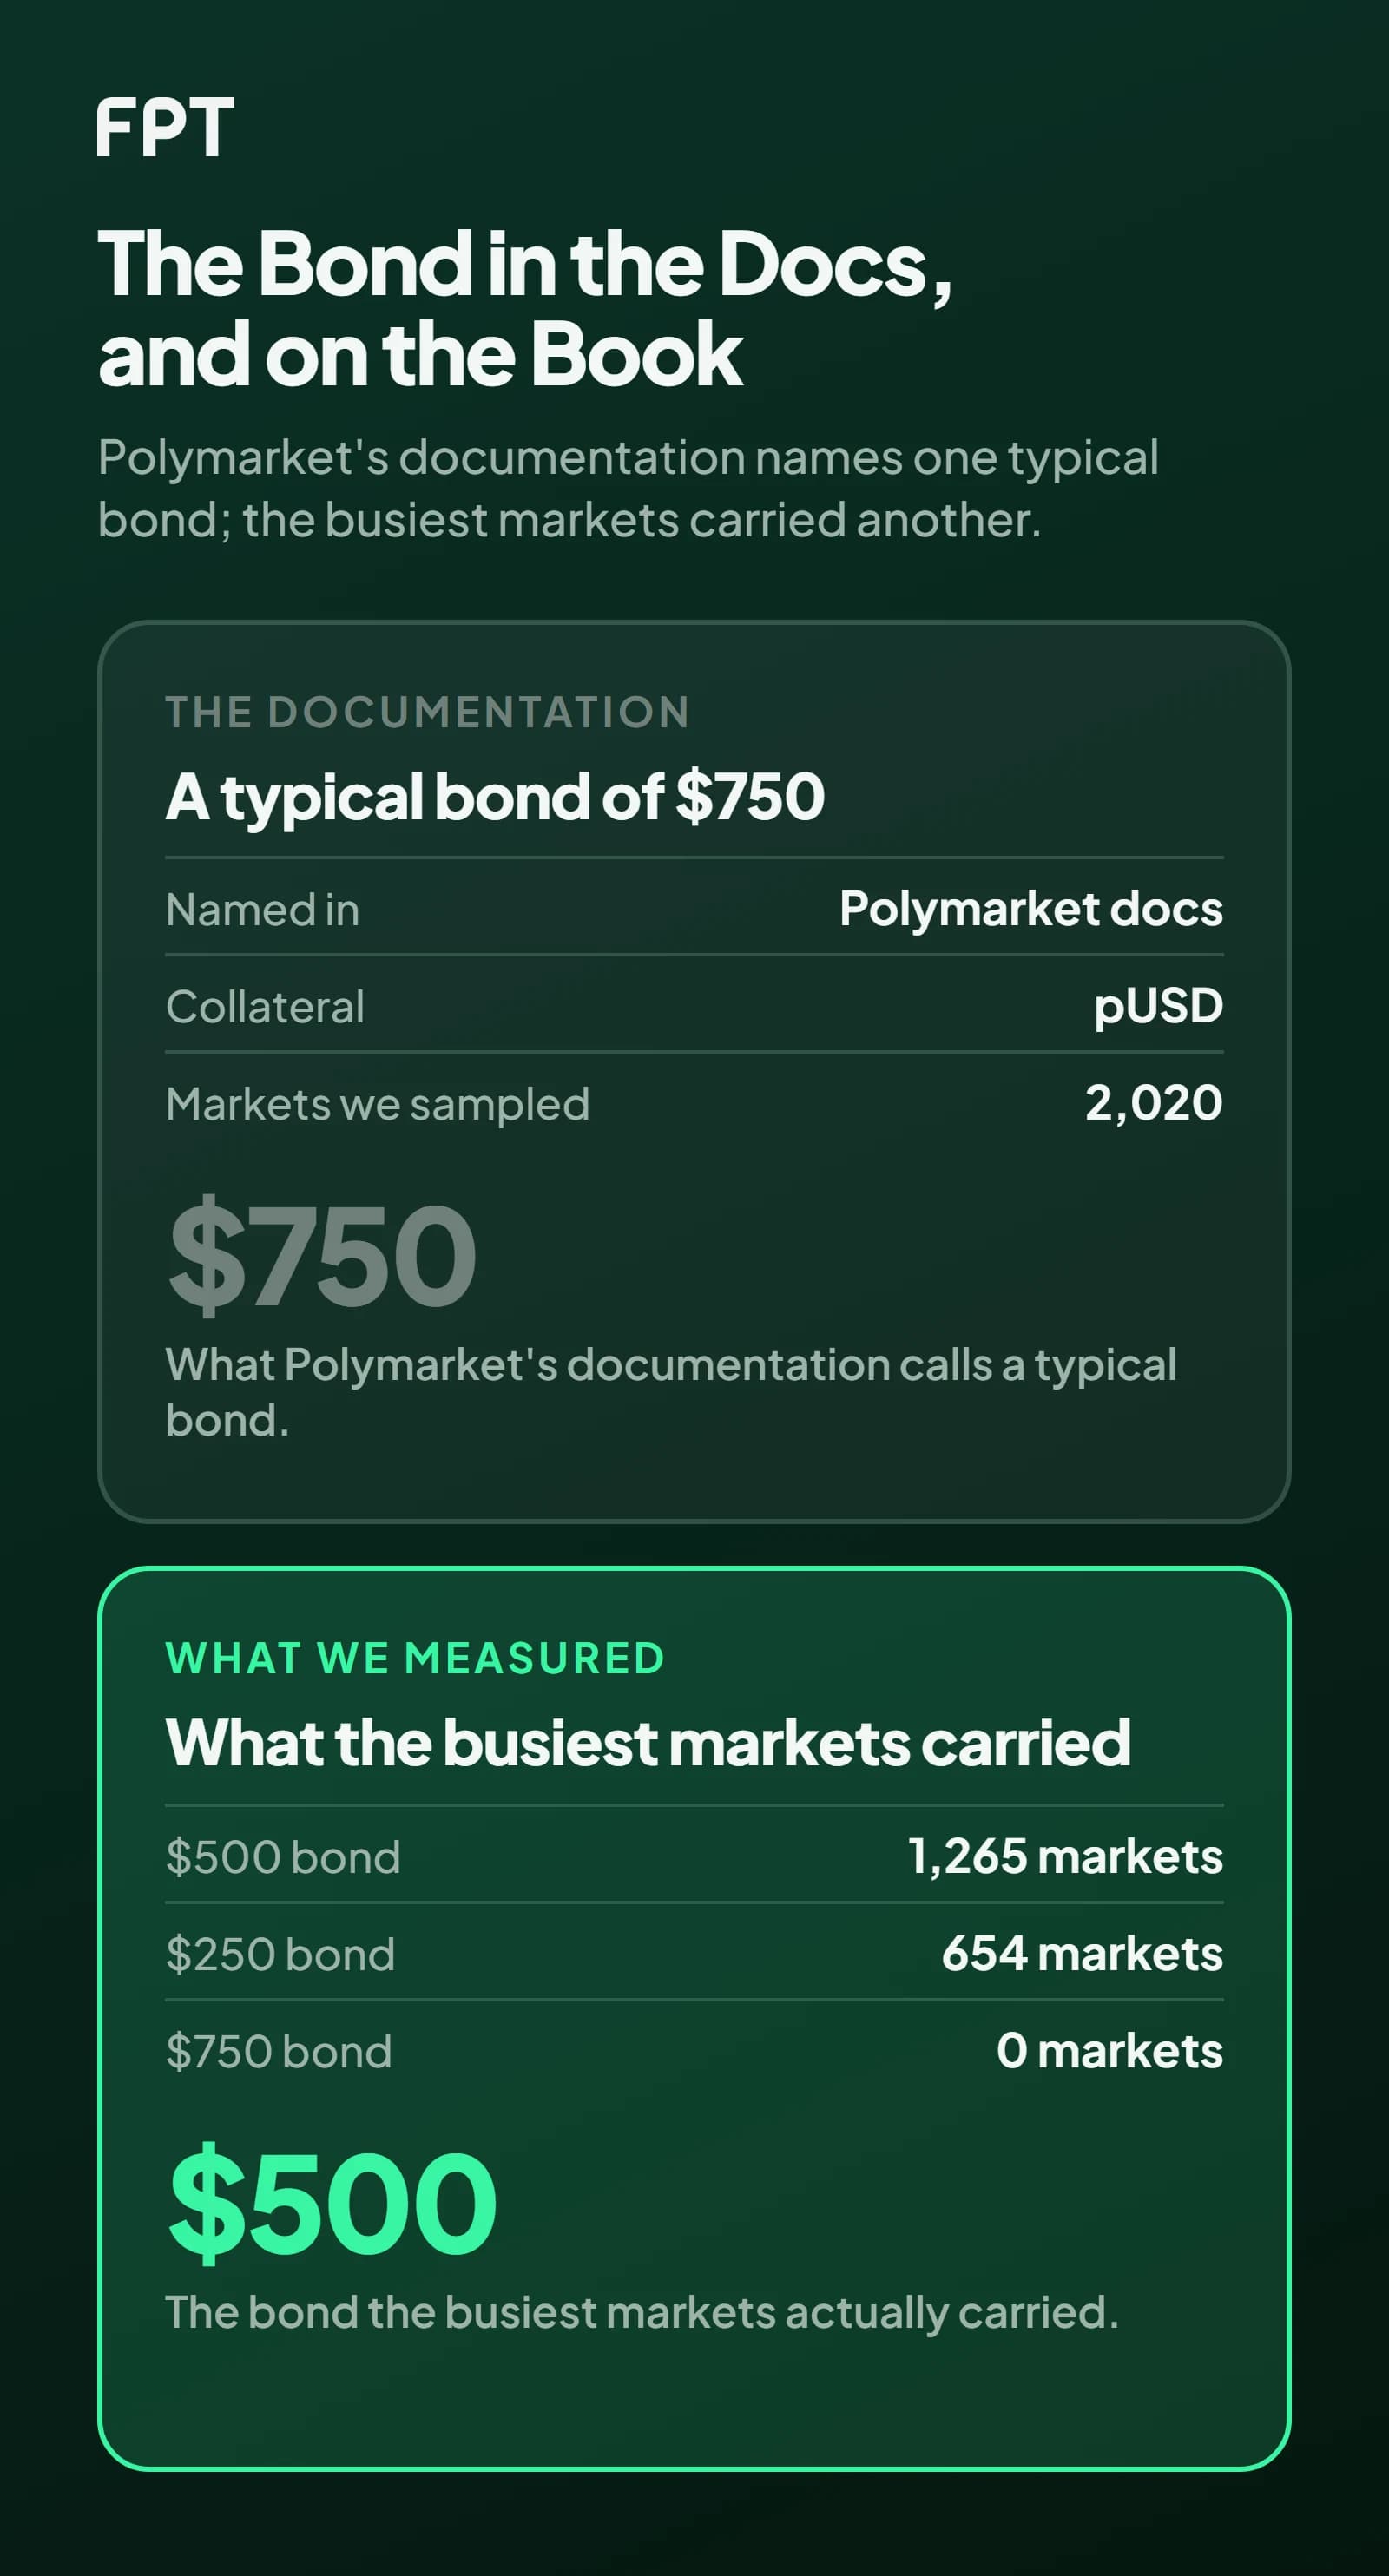Click the large gray '$750' figure
Image resolution: width=1389 pixels, height=2576 pixels.
tap(322, 1255)
